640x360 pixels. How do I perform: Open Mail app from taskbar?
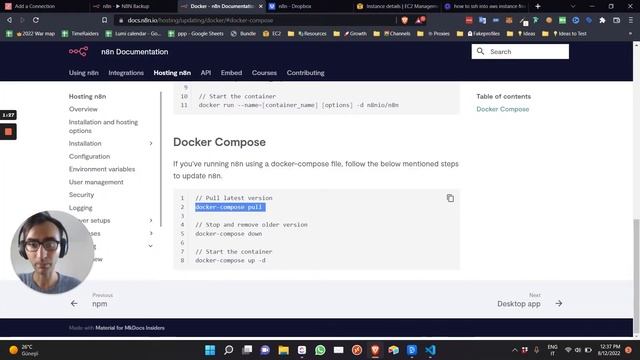[338, 350]
